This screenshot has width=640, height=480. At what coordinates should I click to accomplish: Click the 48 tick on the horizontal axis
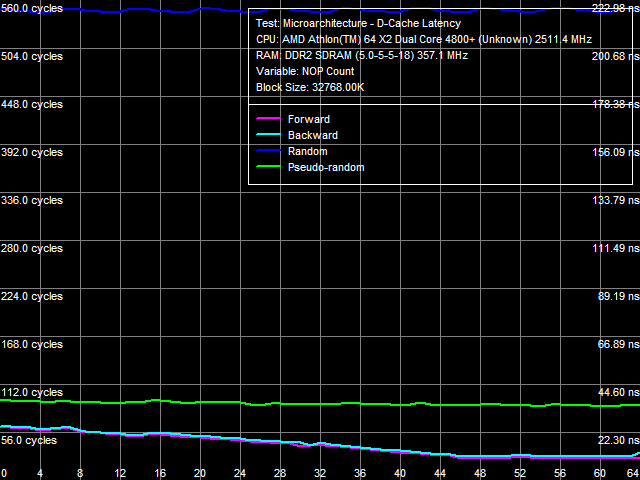[x=480, y=473]
